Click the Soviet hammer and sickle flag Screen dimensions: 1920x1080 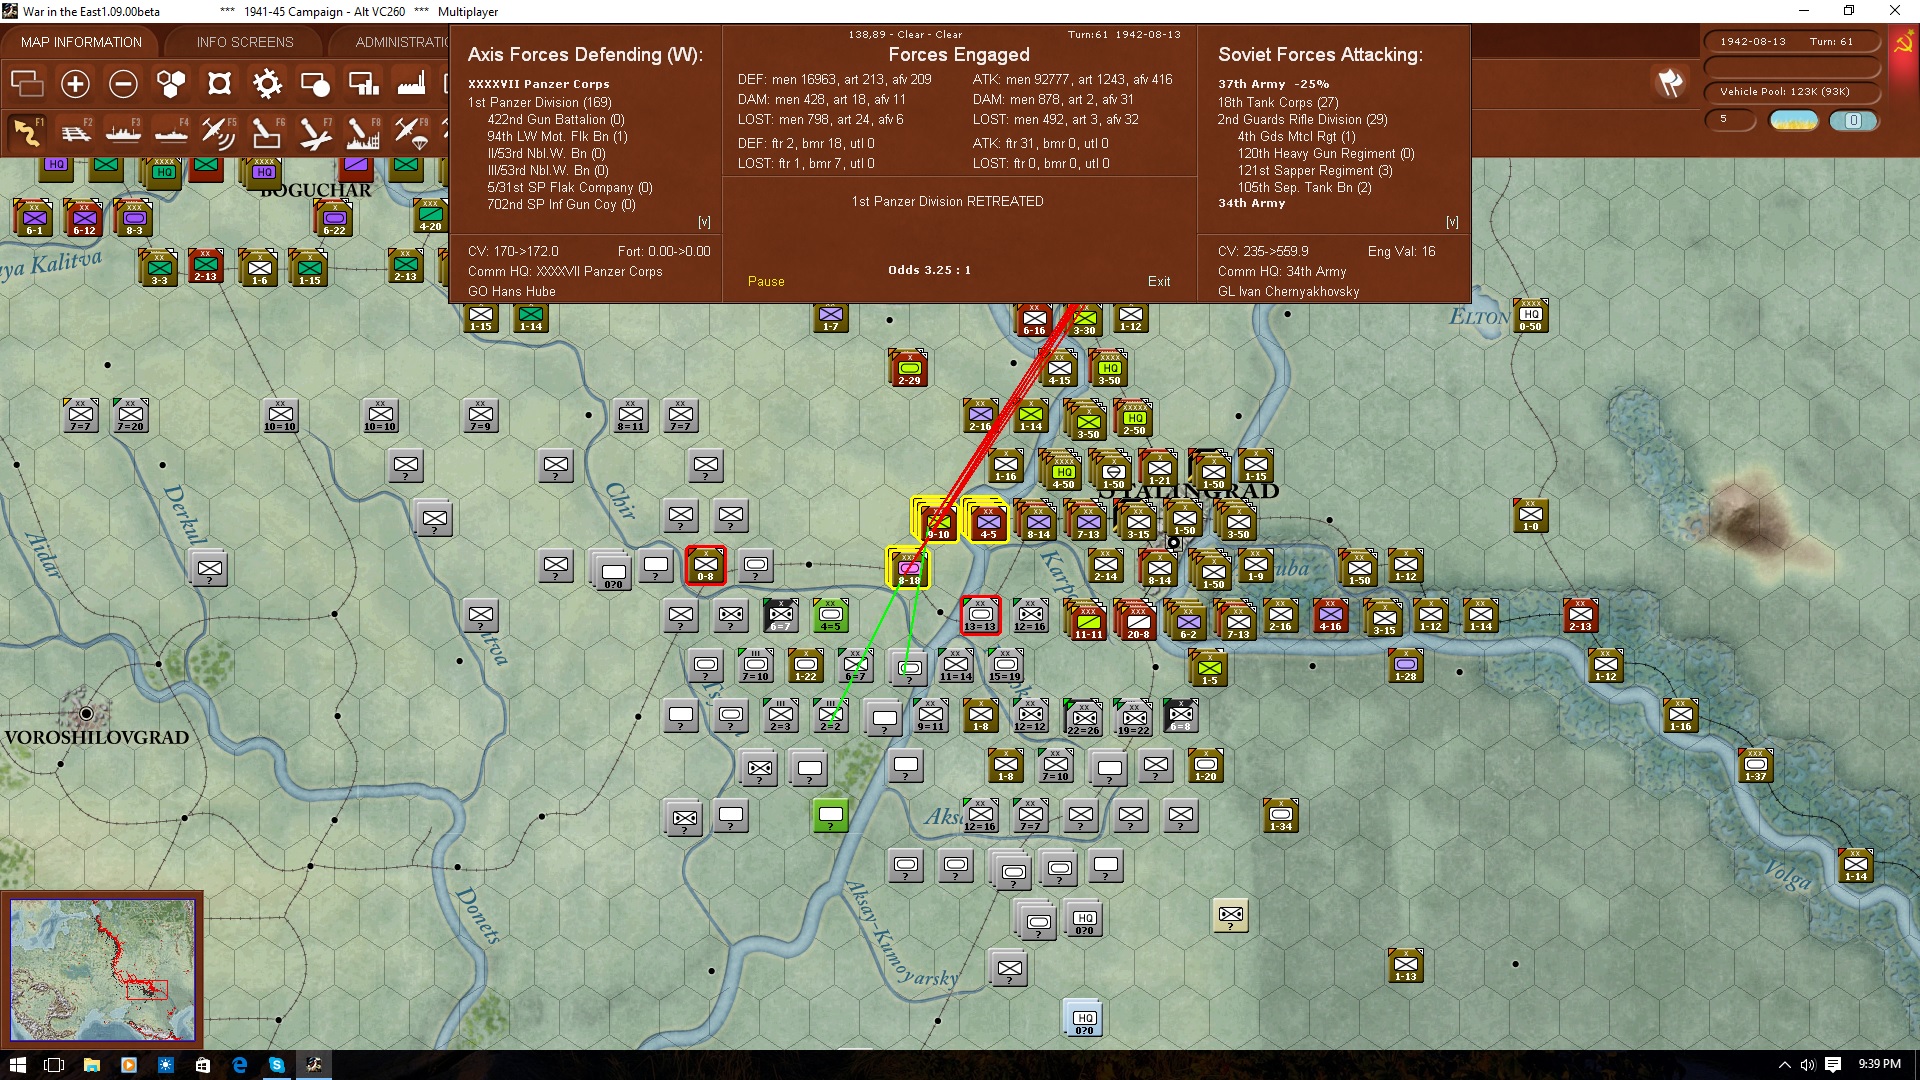click(1903, 43)
